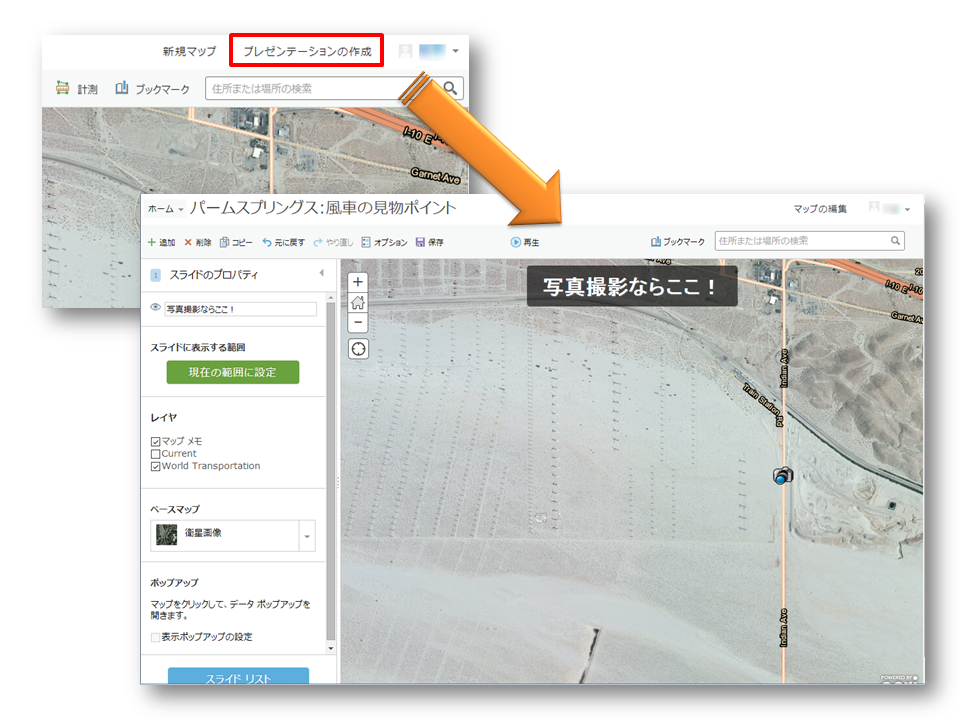The image size is (960, 720).
Task: Click 元に戻す (undo) in the toolbar
Action: point(283,242)
